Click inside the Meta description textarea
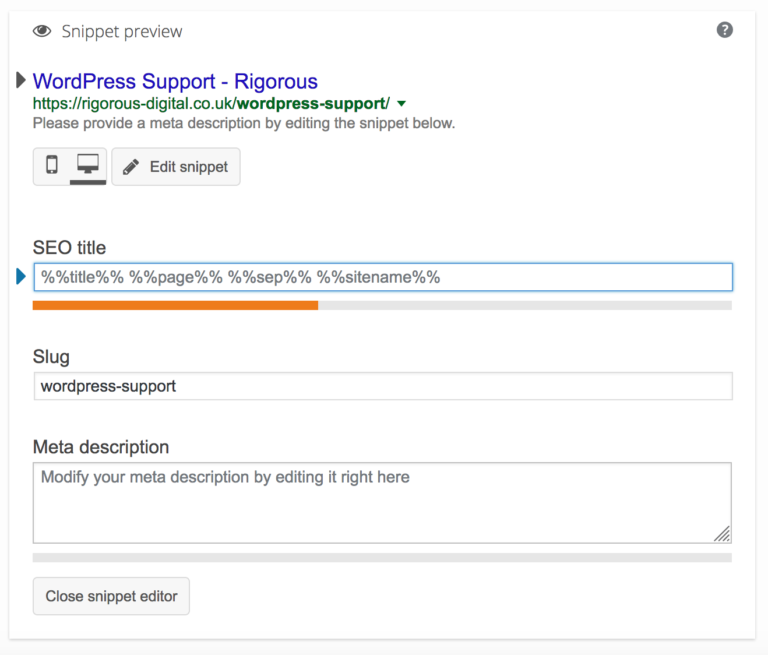Viewport: 768px width, 655px height. click(383, 503)
